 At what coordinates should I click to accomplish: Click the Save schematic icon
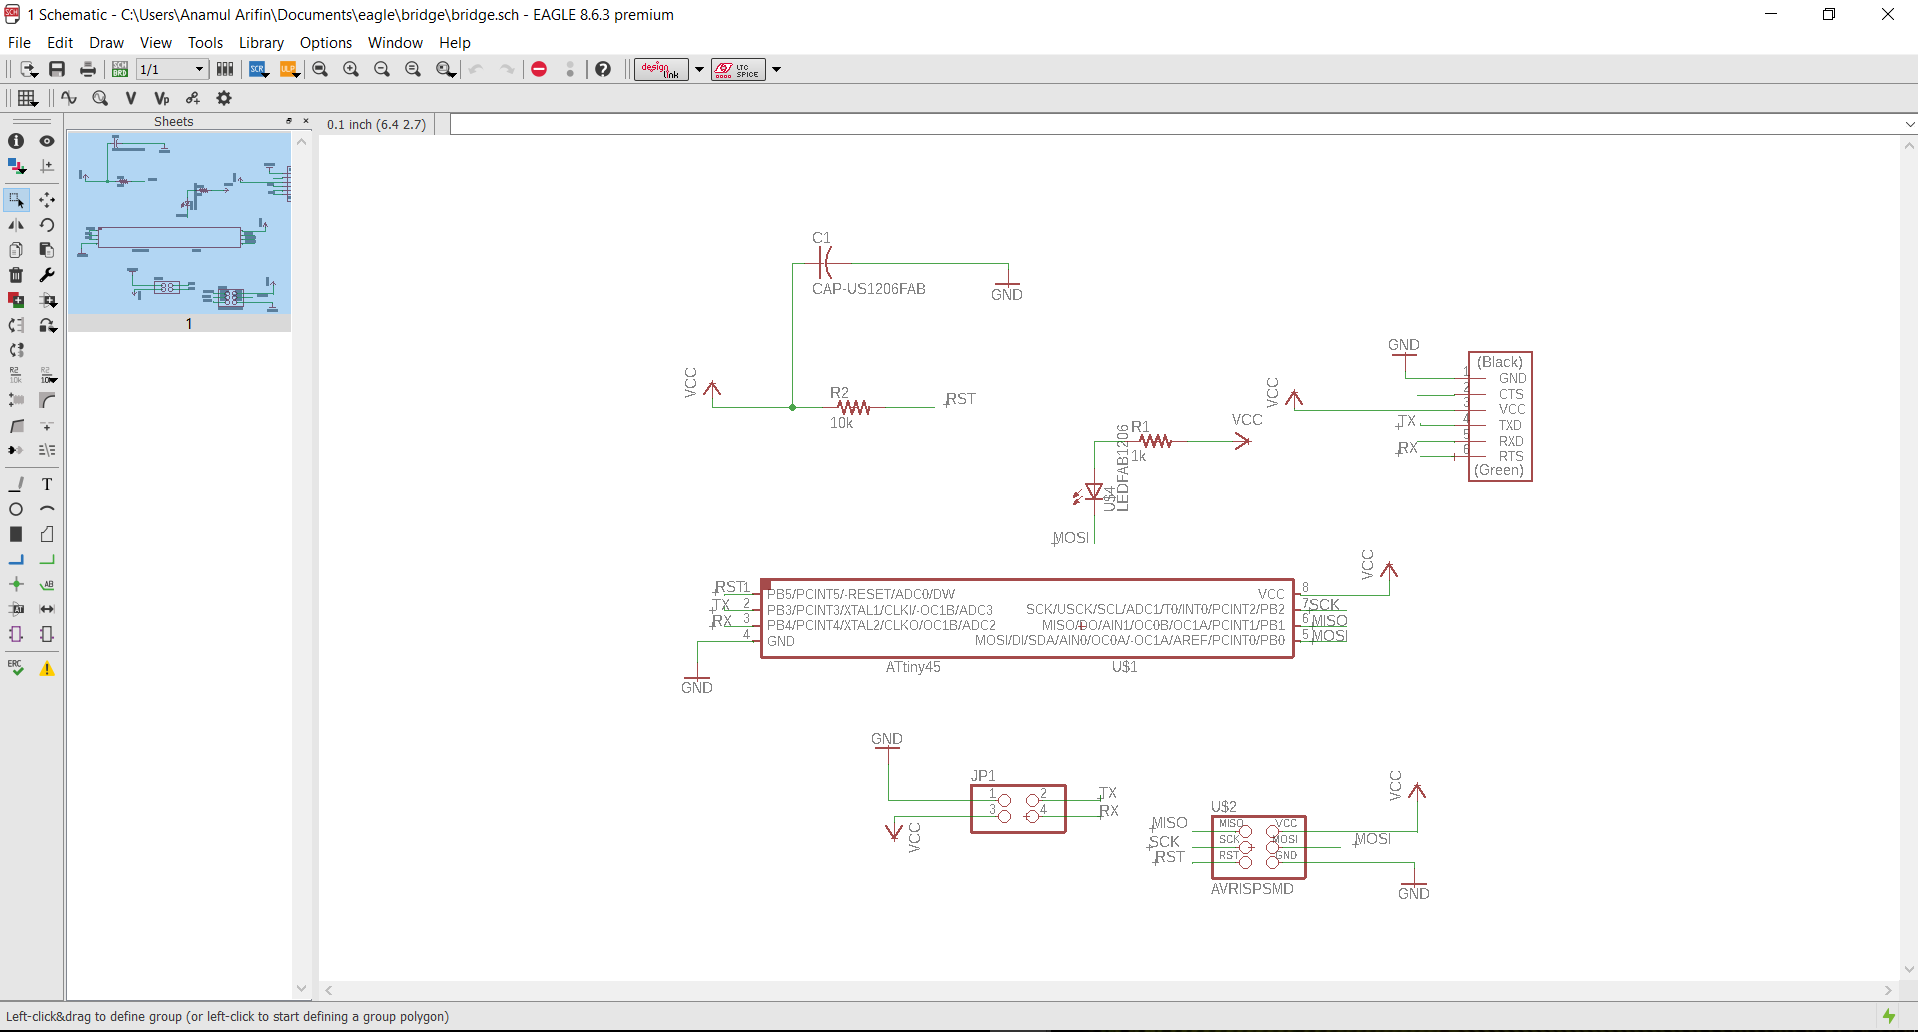click(x=57, y=69)
